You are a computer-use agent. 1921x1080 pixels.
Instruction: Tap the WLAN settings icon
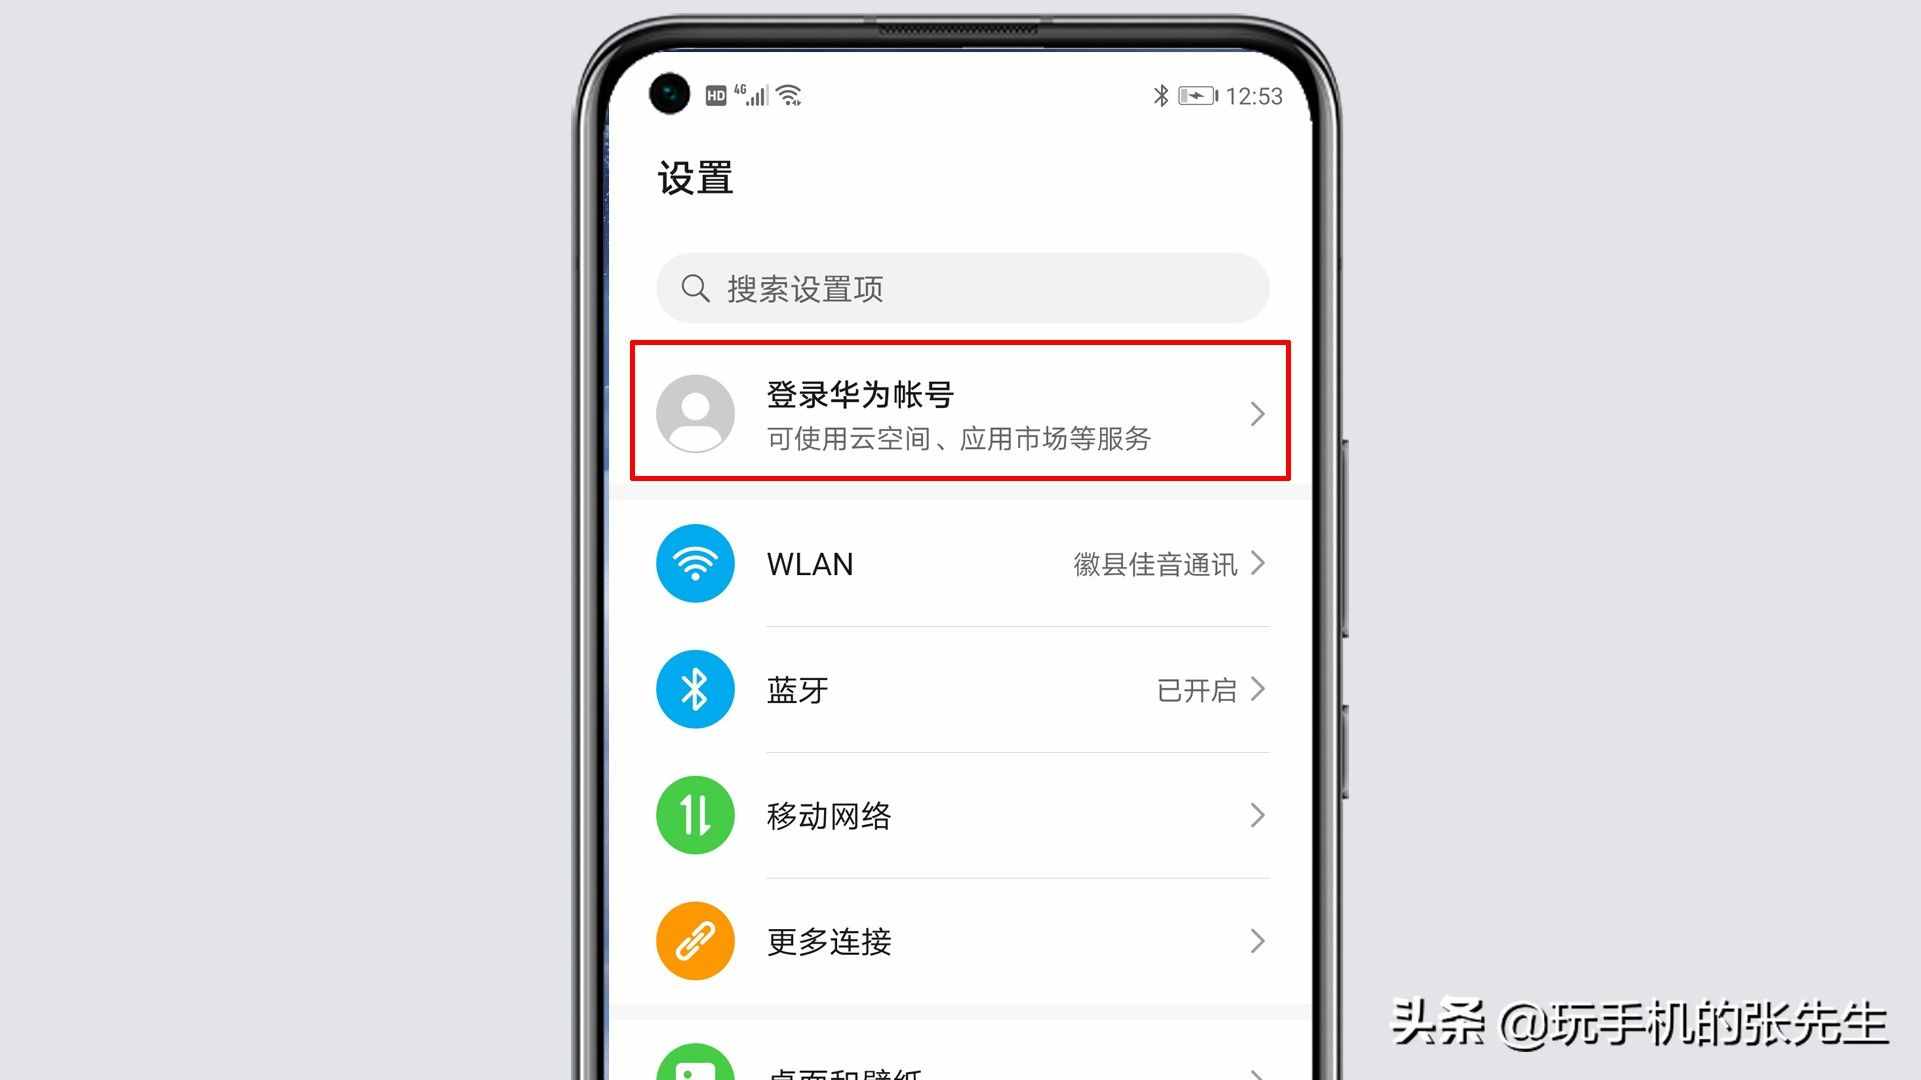[693, 563]
